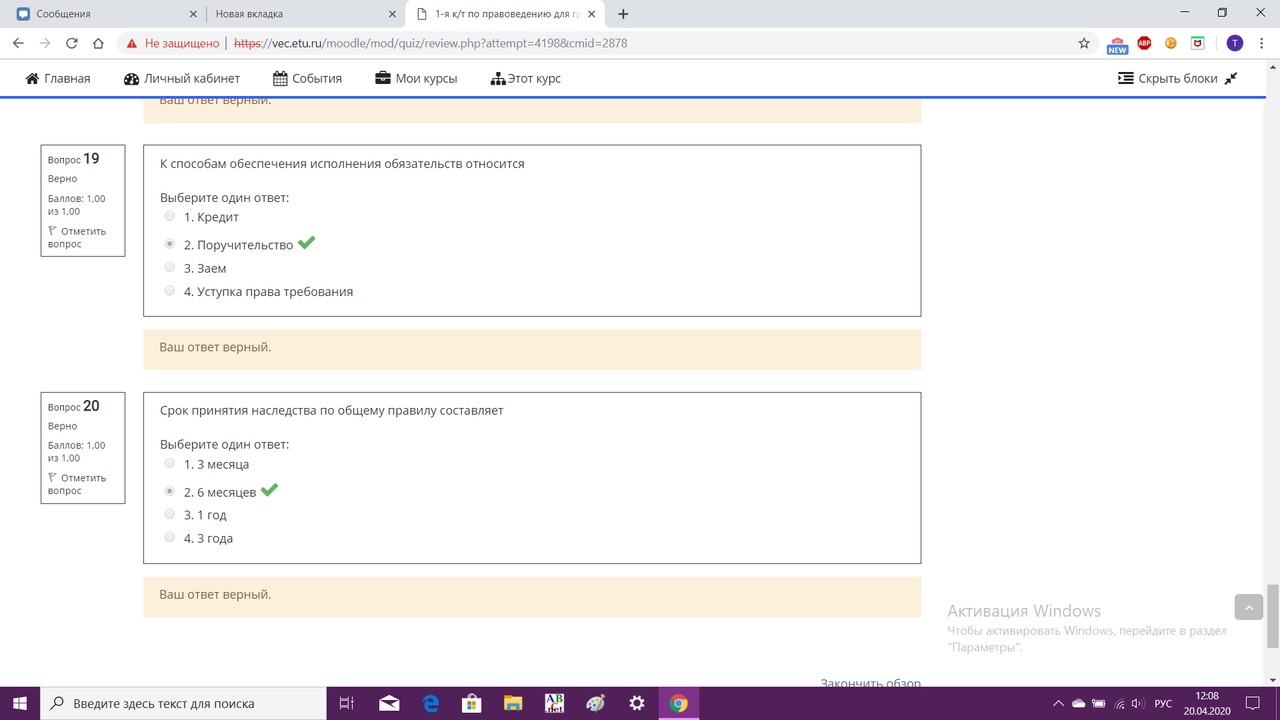Open the События navigation item

(307, 78)
